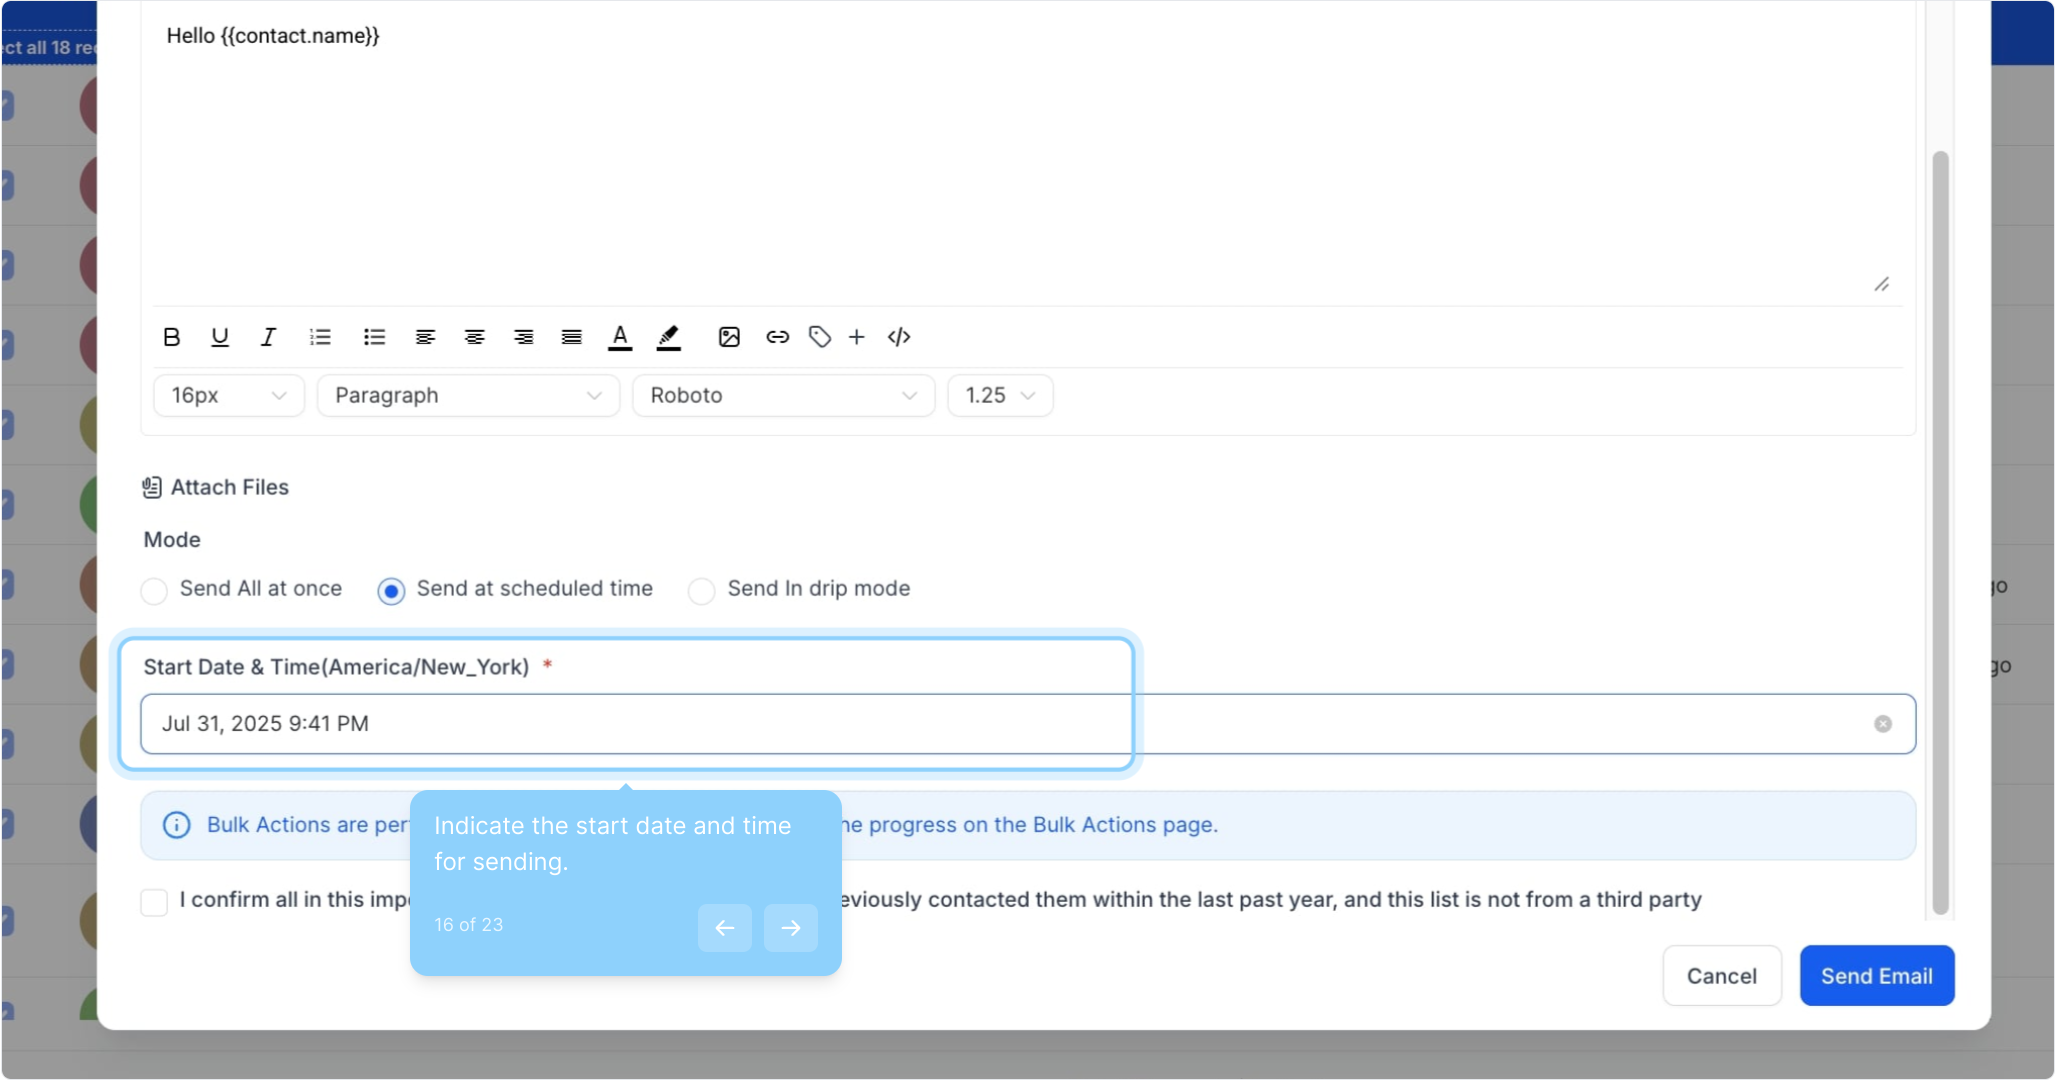
Task: Expand the Paragraph style dropdown
Action: pos(467,395)
